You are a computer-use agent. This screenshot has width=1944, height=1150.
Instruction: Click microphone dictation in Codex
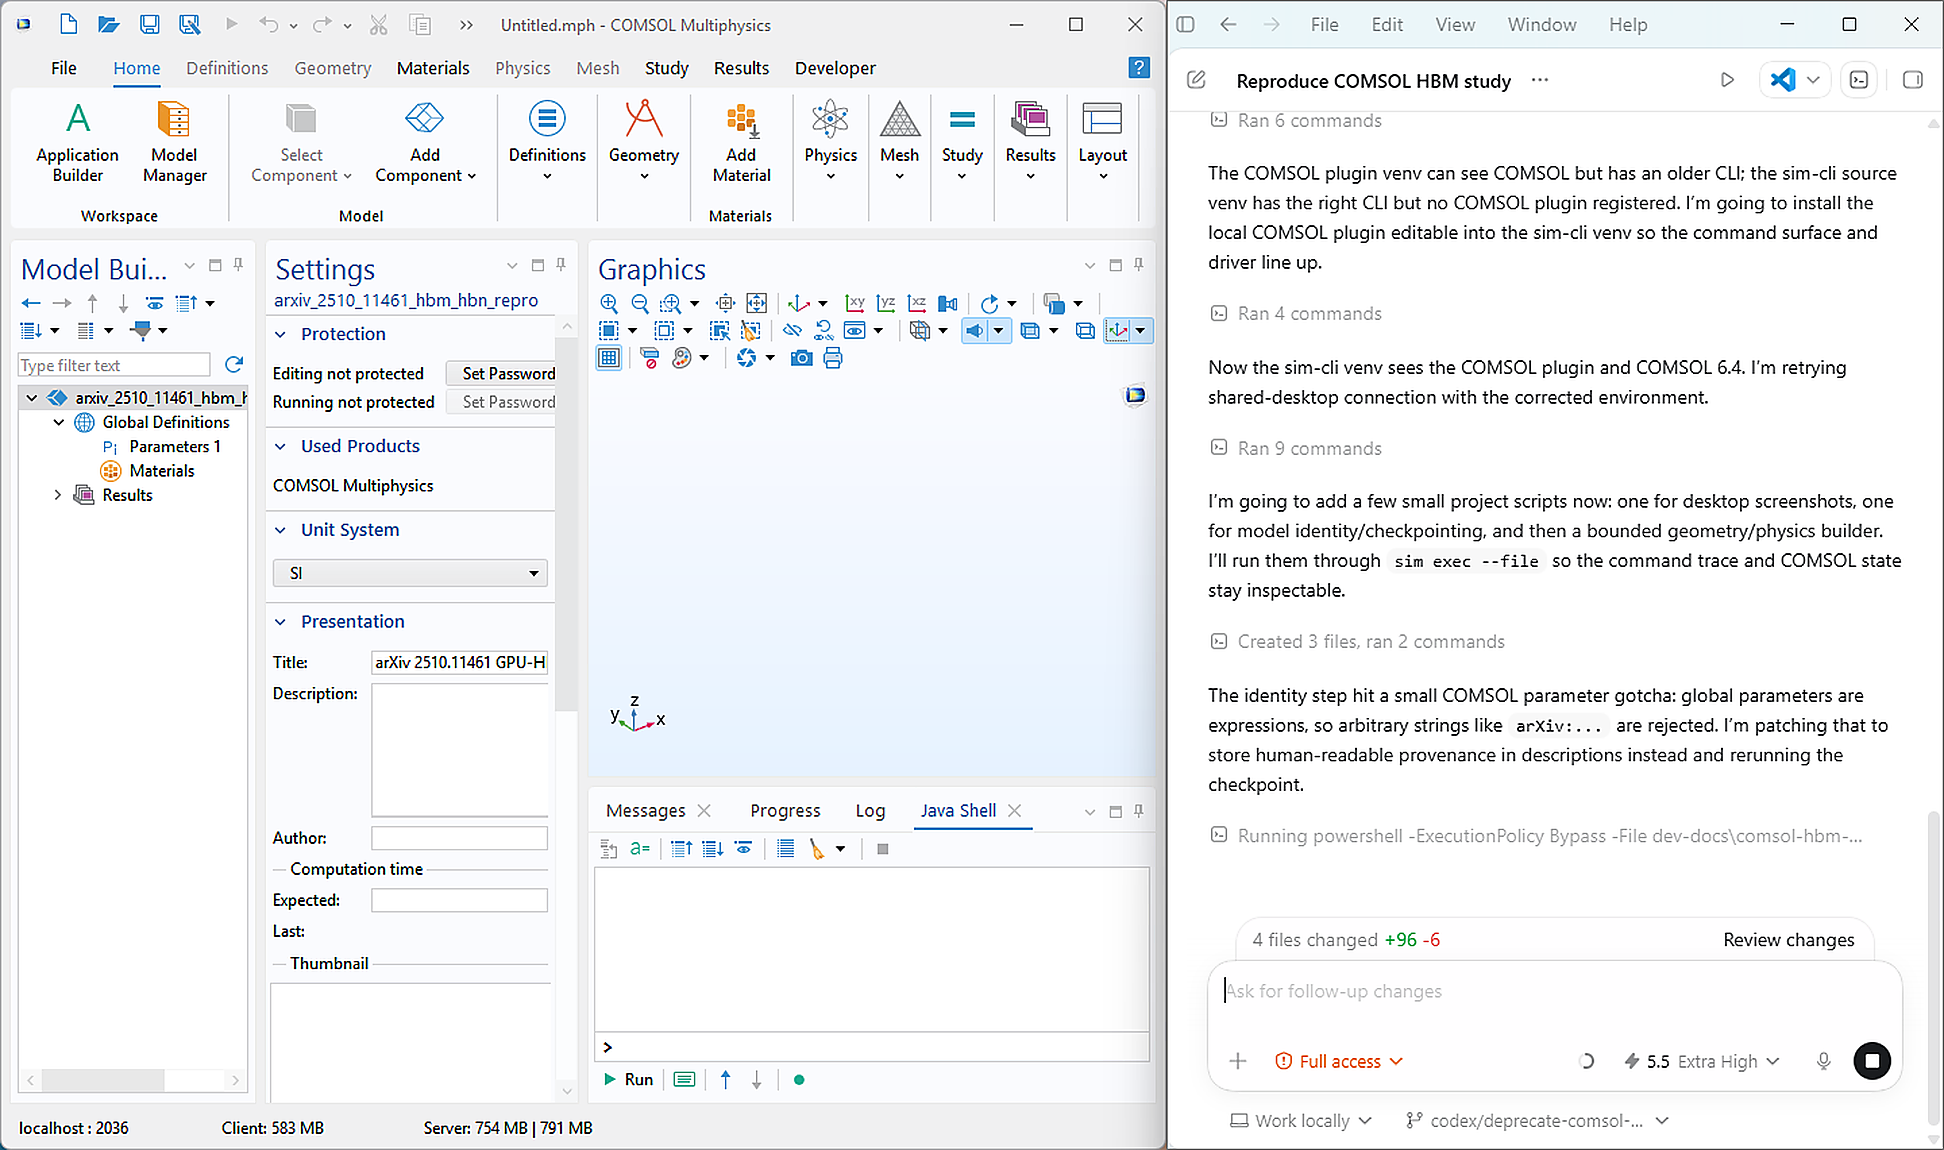(1823, 1061)
